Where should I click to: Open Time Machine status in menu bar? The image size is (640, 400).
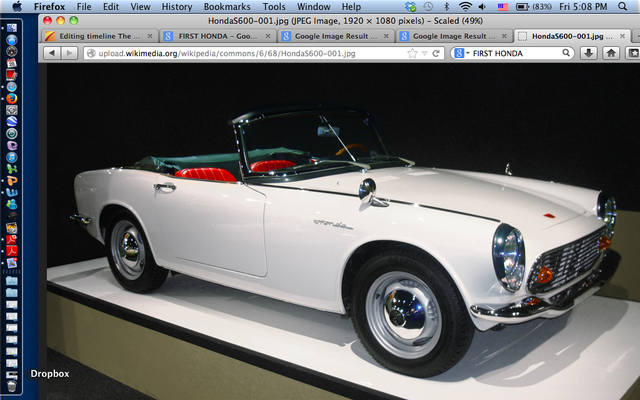(428, 7)
